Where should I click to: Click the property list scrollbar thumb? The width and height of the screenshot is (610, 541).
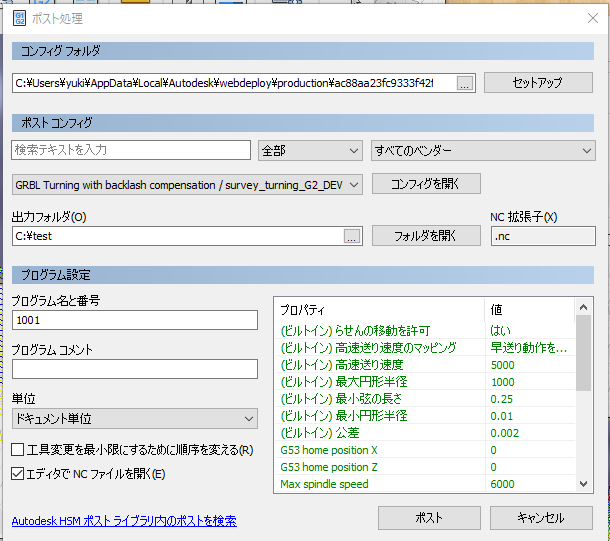click(x=583, y=353)
